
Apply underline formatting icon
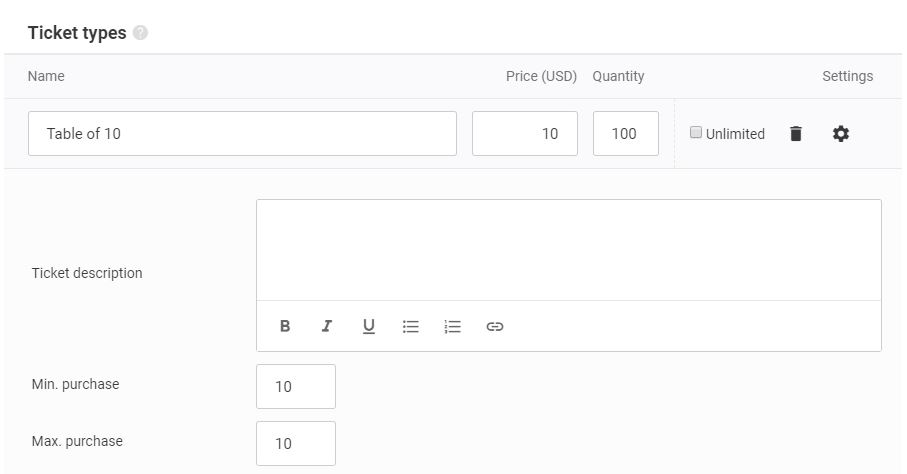coord(368,326)
